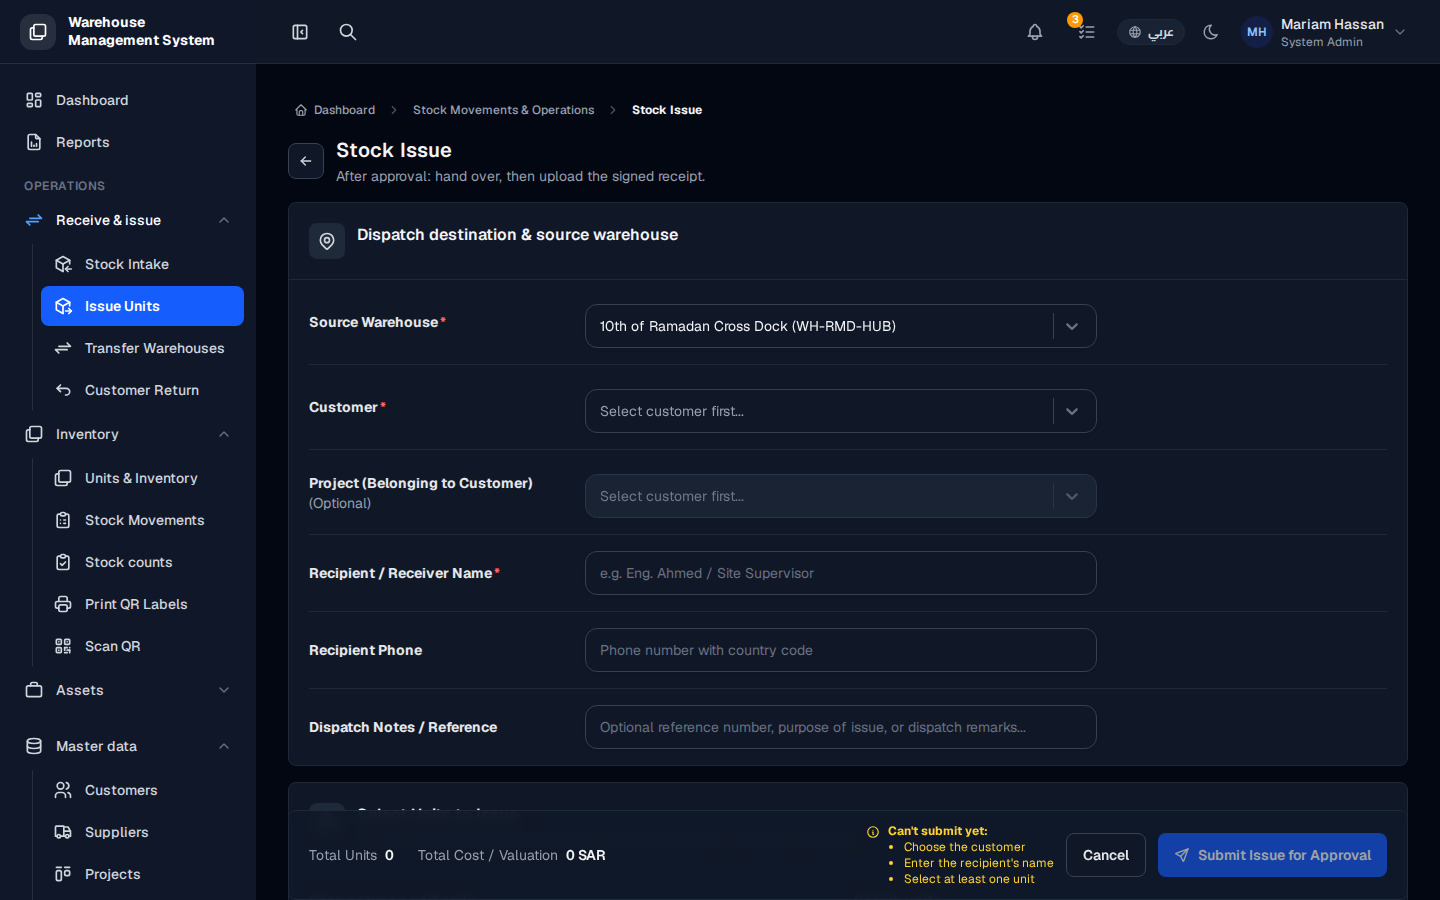The height and width of the screenshot is (900, 1440).
Task: Collapse the sidebar panel icon
Action: click(x=300, y=32)
